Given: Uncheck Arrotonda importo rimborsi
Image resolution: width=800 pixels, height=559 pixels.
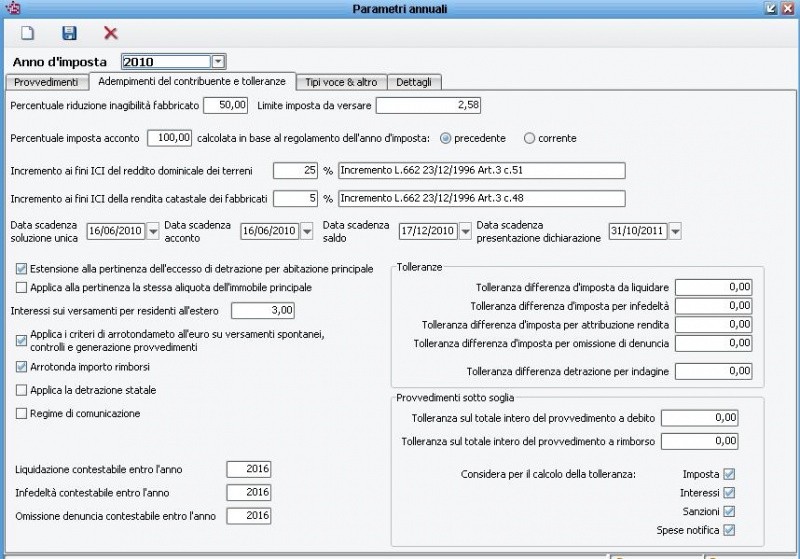Looking at the screenshot, I should [x=21, y=367].
